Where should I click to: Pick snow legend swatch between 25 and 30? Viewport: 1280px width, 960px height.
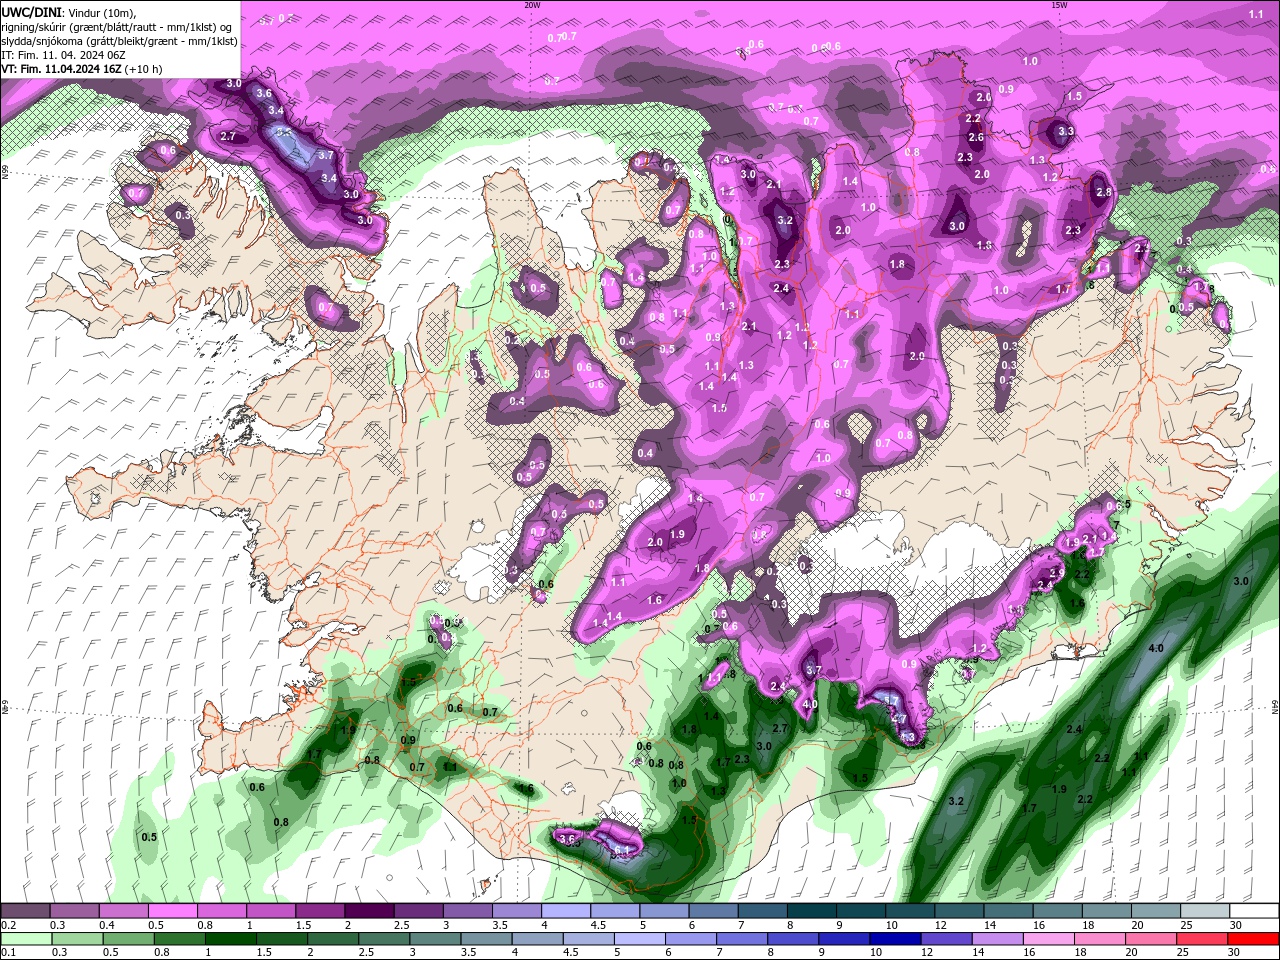pyautogui.click(x=1207, y=911)
